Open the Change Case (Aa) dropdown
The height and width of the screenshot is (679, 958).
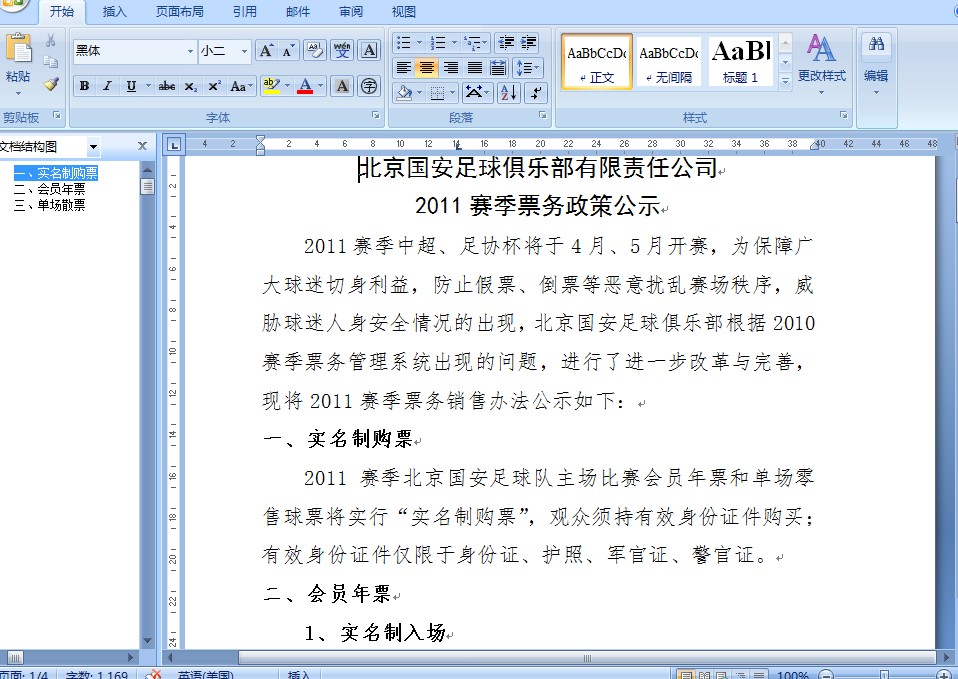pyautogui.click(x=241, y=86)
